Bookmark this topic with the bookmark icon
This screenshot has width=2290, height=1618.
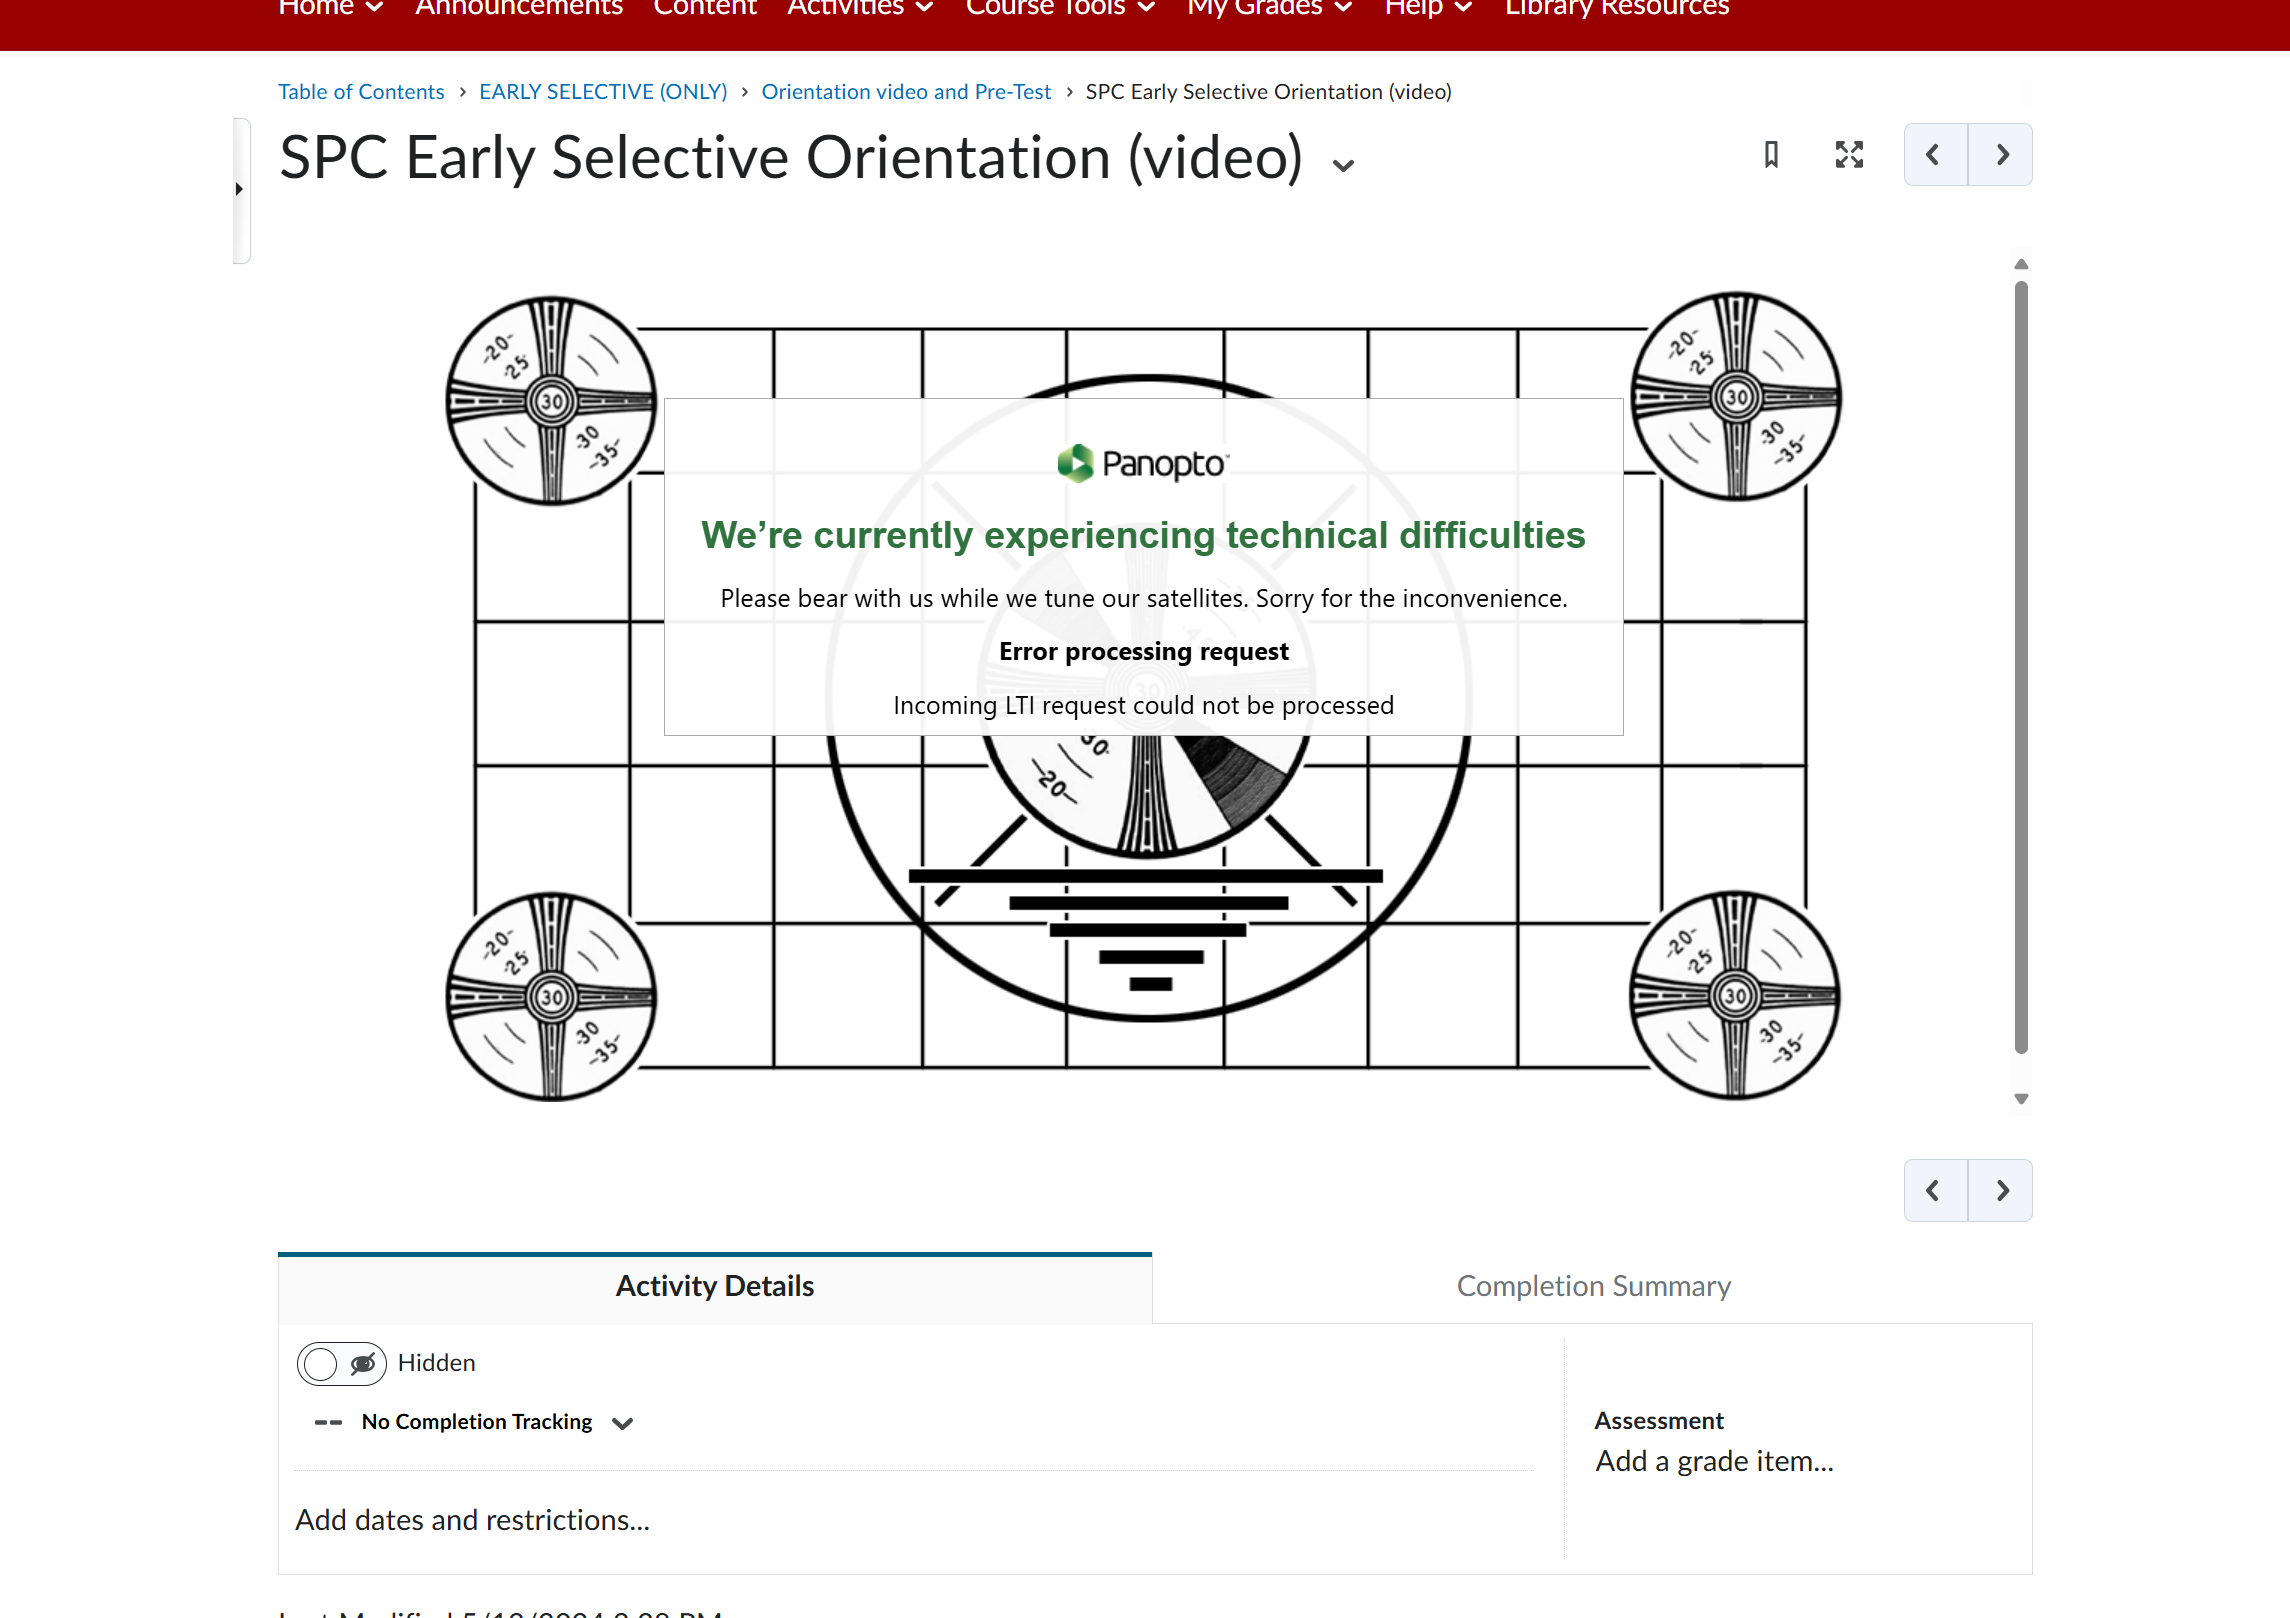tap(1771, 155)
